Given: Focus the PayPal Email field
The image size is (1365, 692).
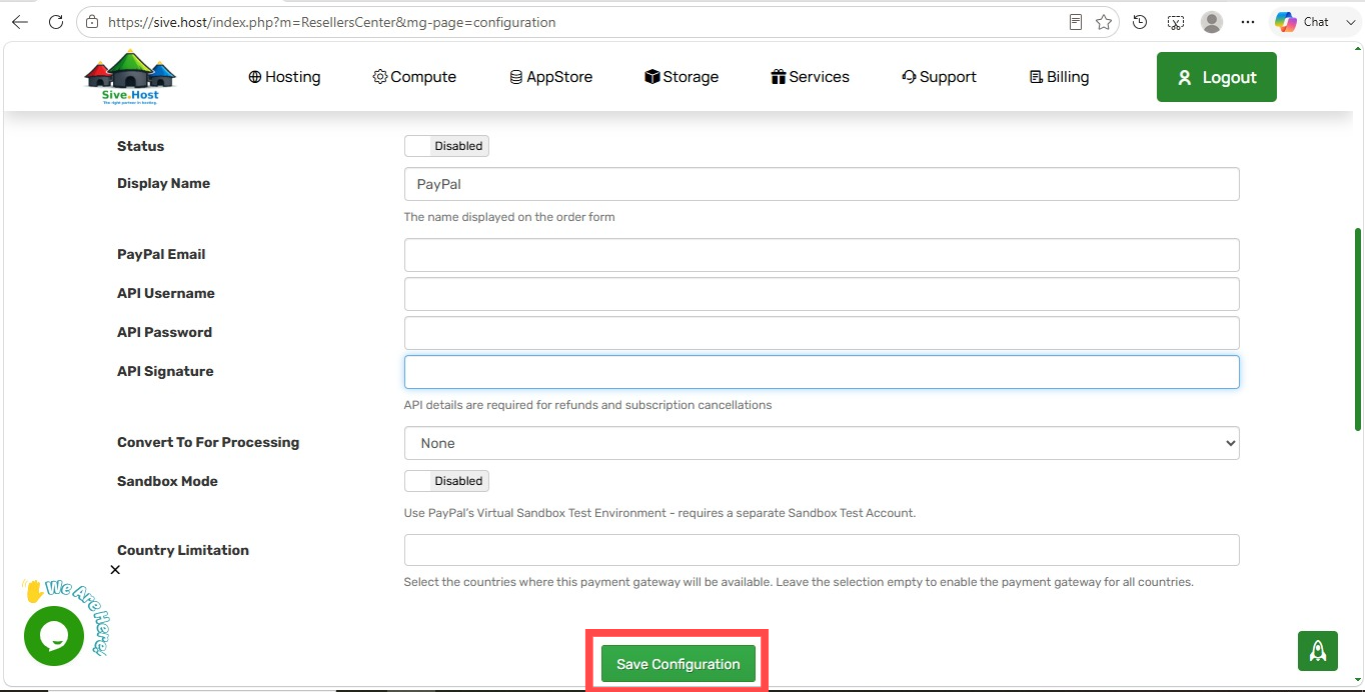Looking at the screenshot, I should click(821, 255).
